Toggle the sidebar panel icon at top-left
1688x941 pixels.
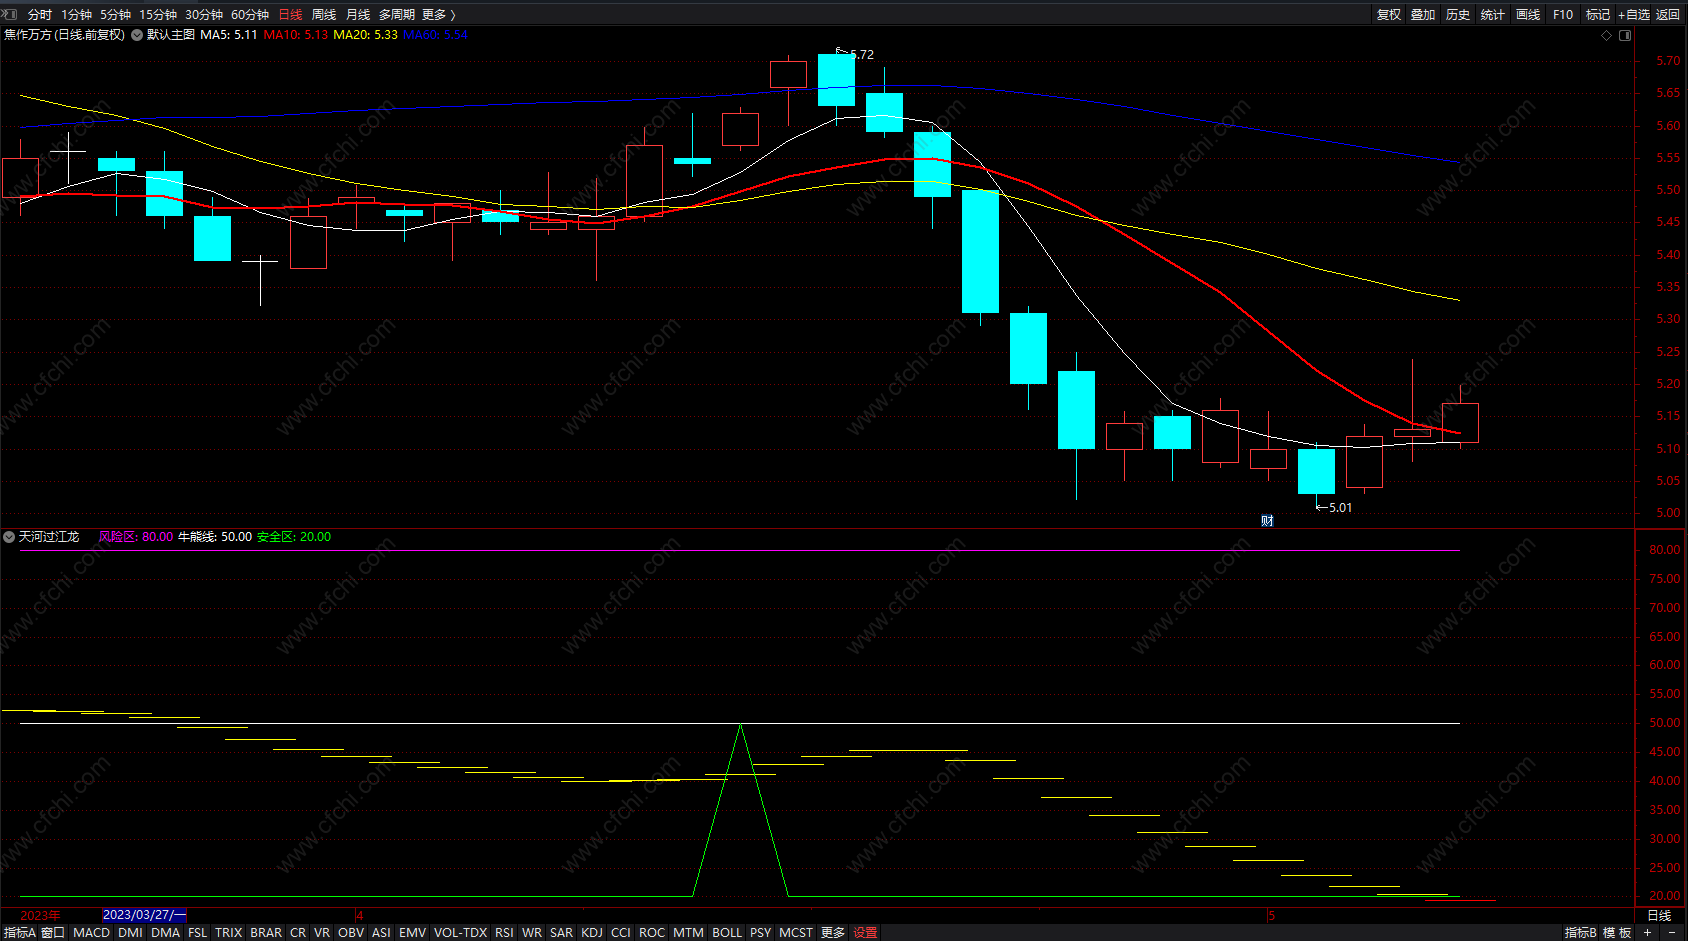click(10, 14)
